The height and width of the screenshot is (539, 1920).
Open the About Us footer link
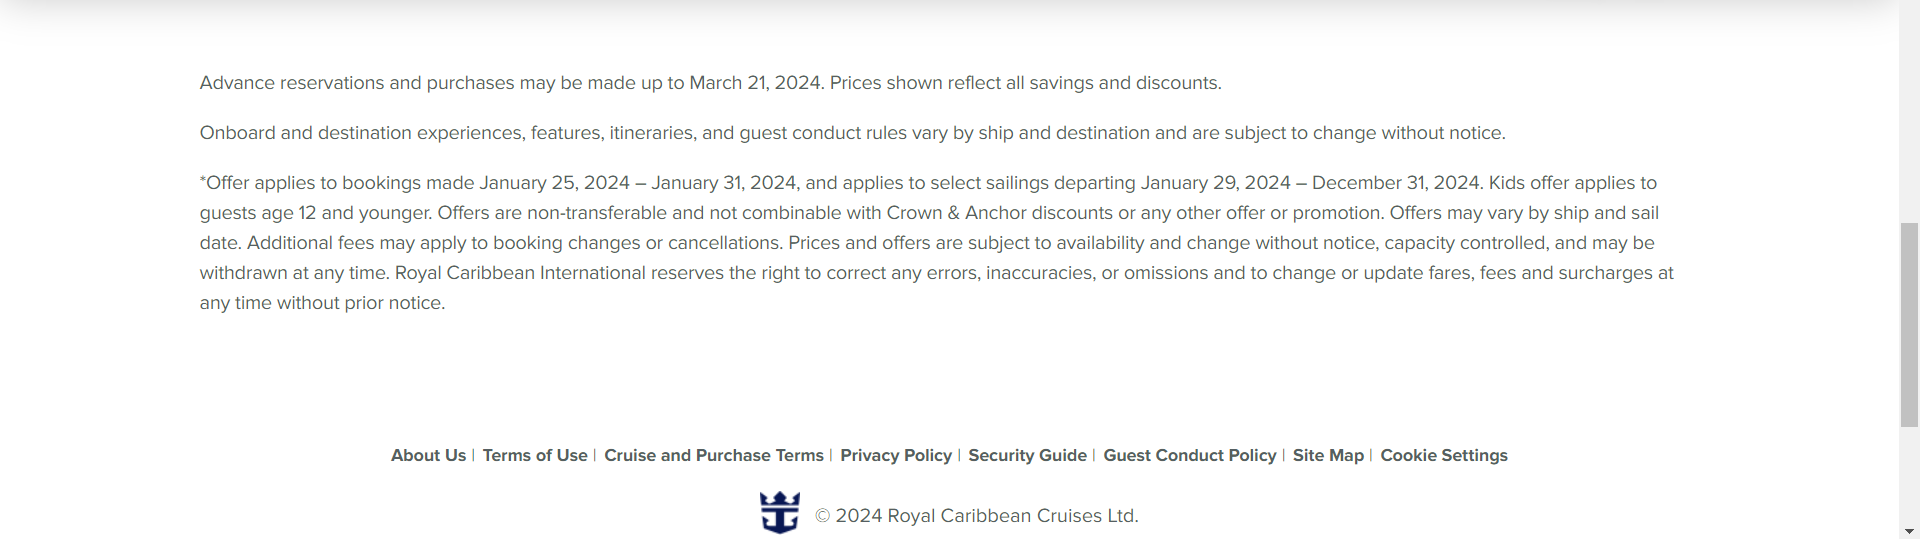tap(428, 455)
